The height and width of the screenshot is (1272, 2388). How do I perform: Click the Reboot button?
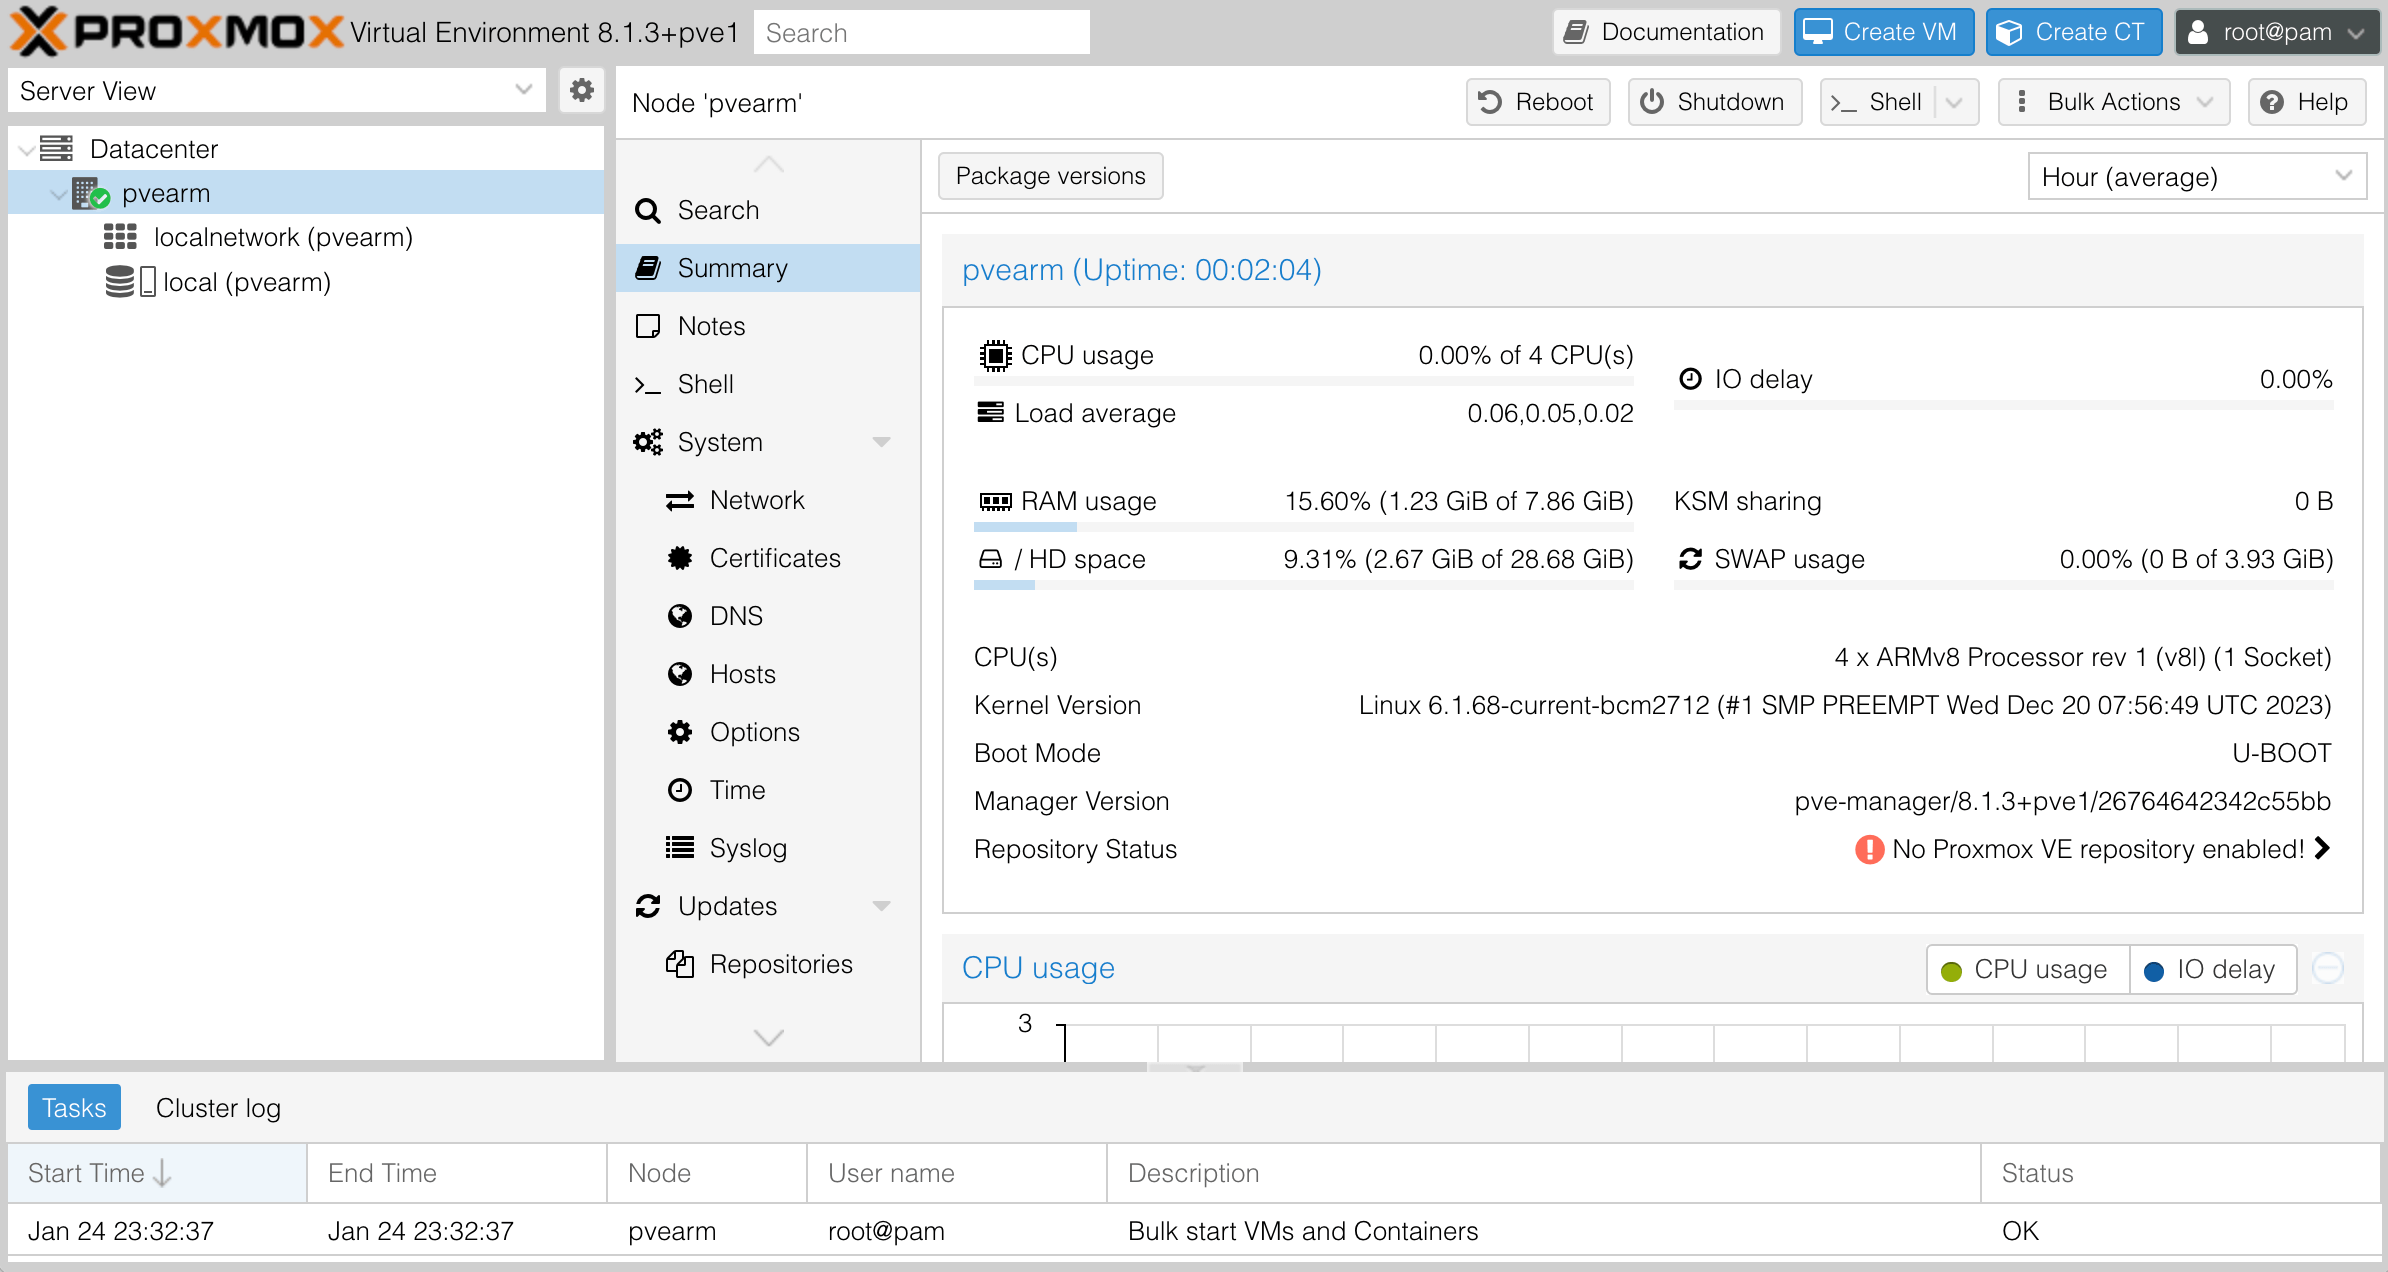tap(1537, 102)
